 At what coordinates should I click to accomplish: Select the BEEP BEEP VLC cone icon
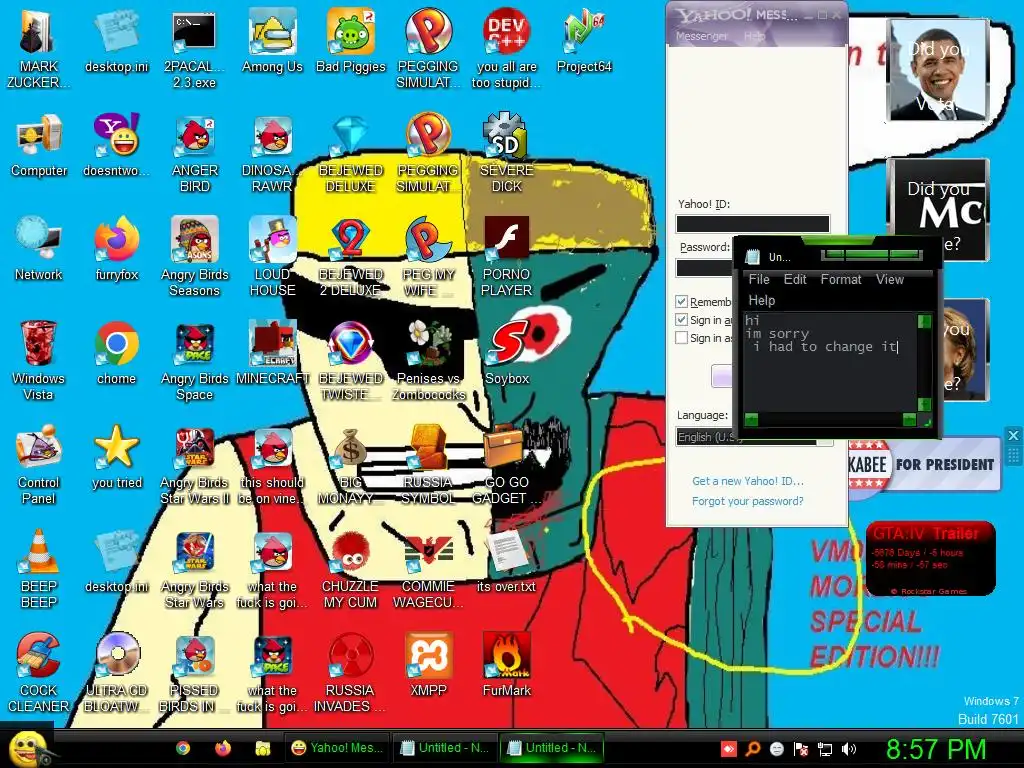click(x=39, y=569)
